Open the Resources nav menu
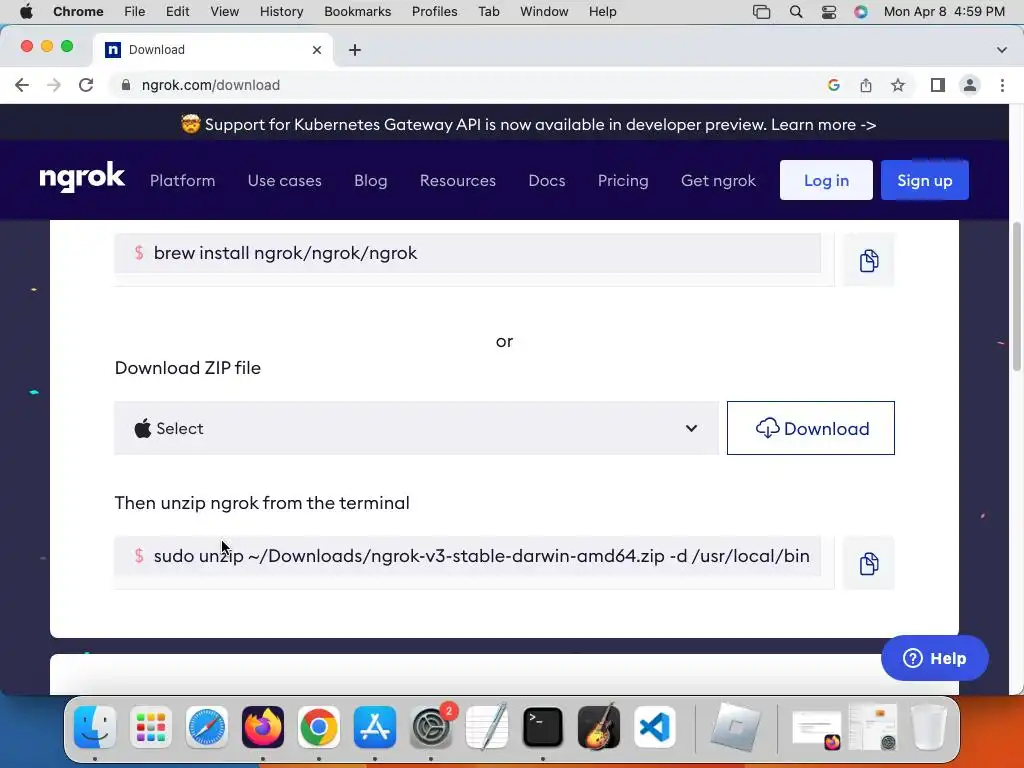This screenshot has height=768, width=1024. [458, 180]
